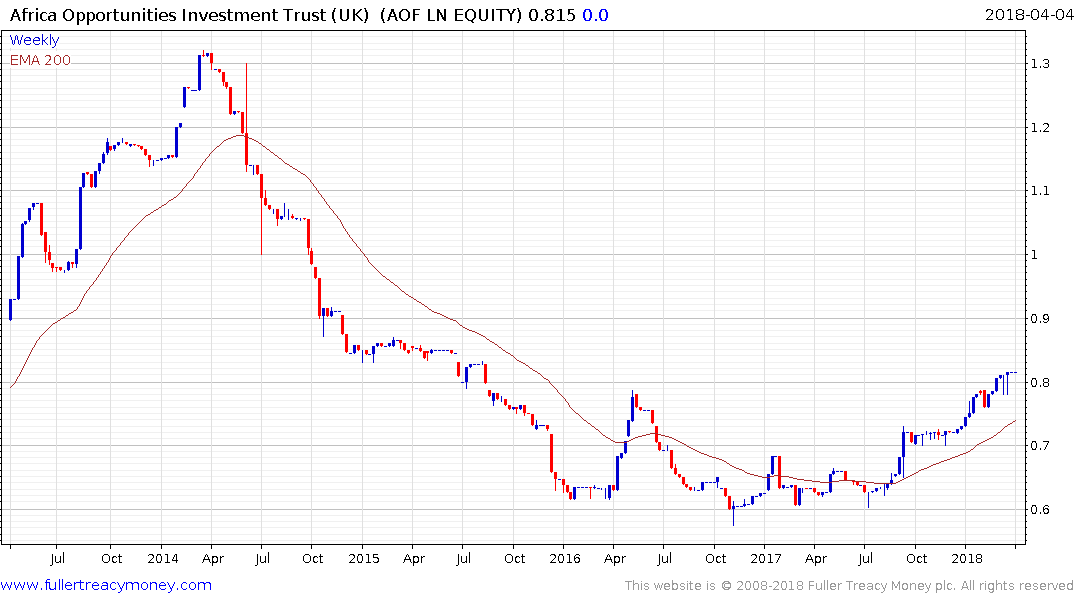Select the blue change value 0.0
Viewport: 1075px width, 600px height.
coord(595,15)
